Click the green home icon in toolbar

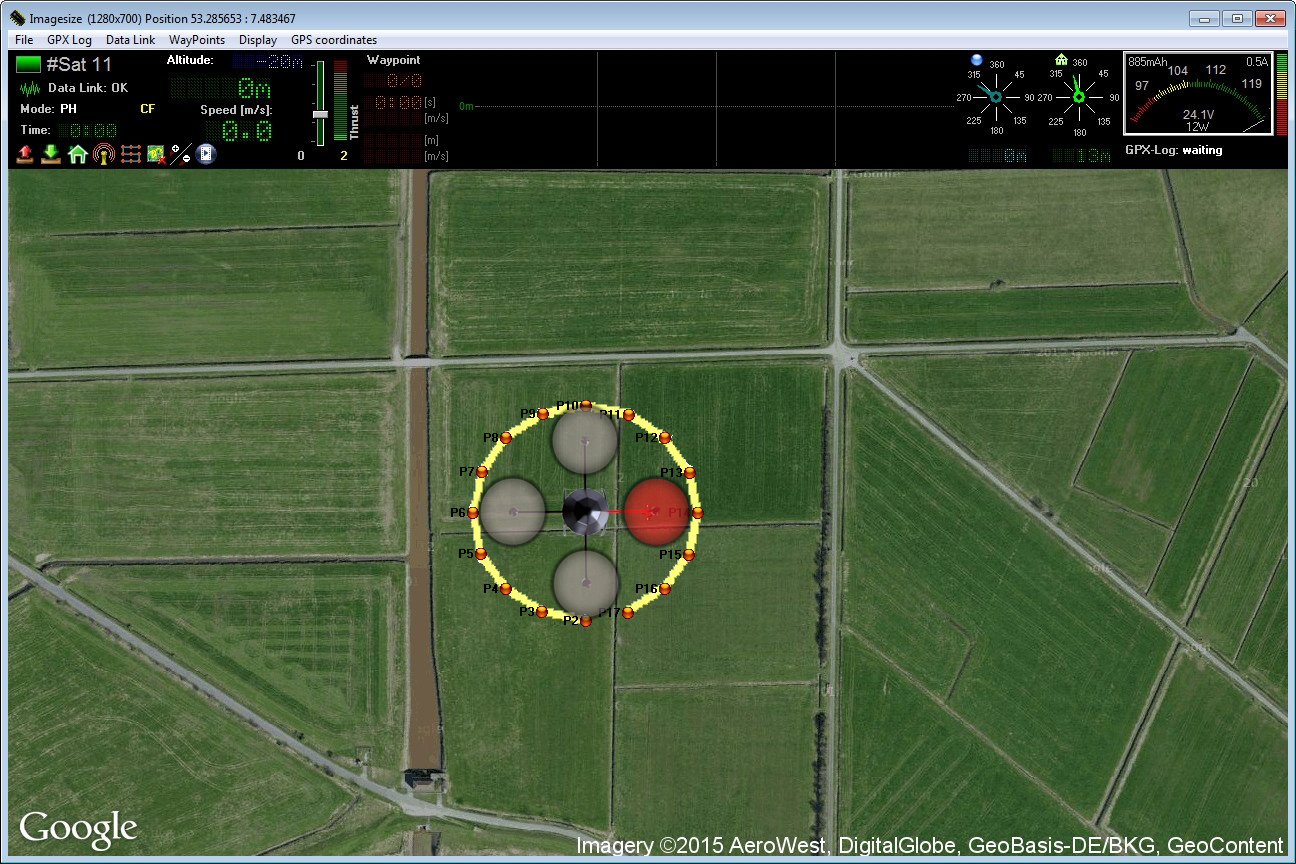coord(77,154)
